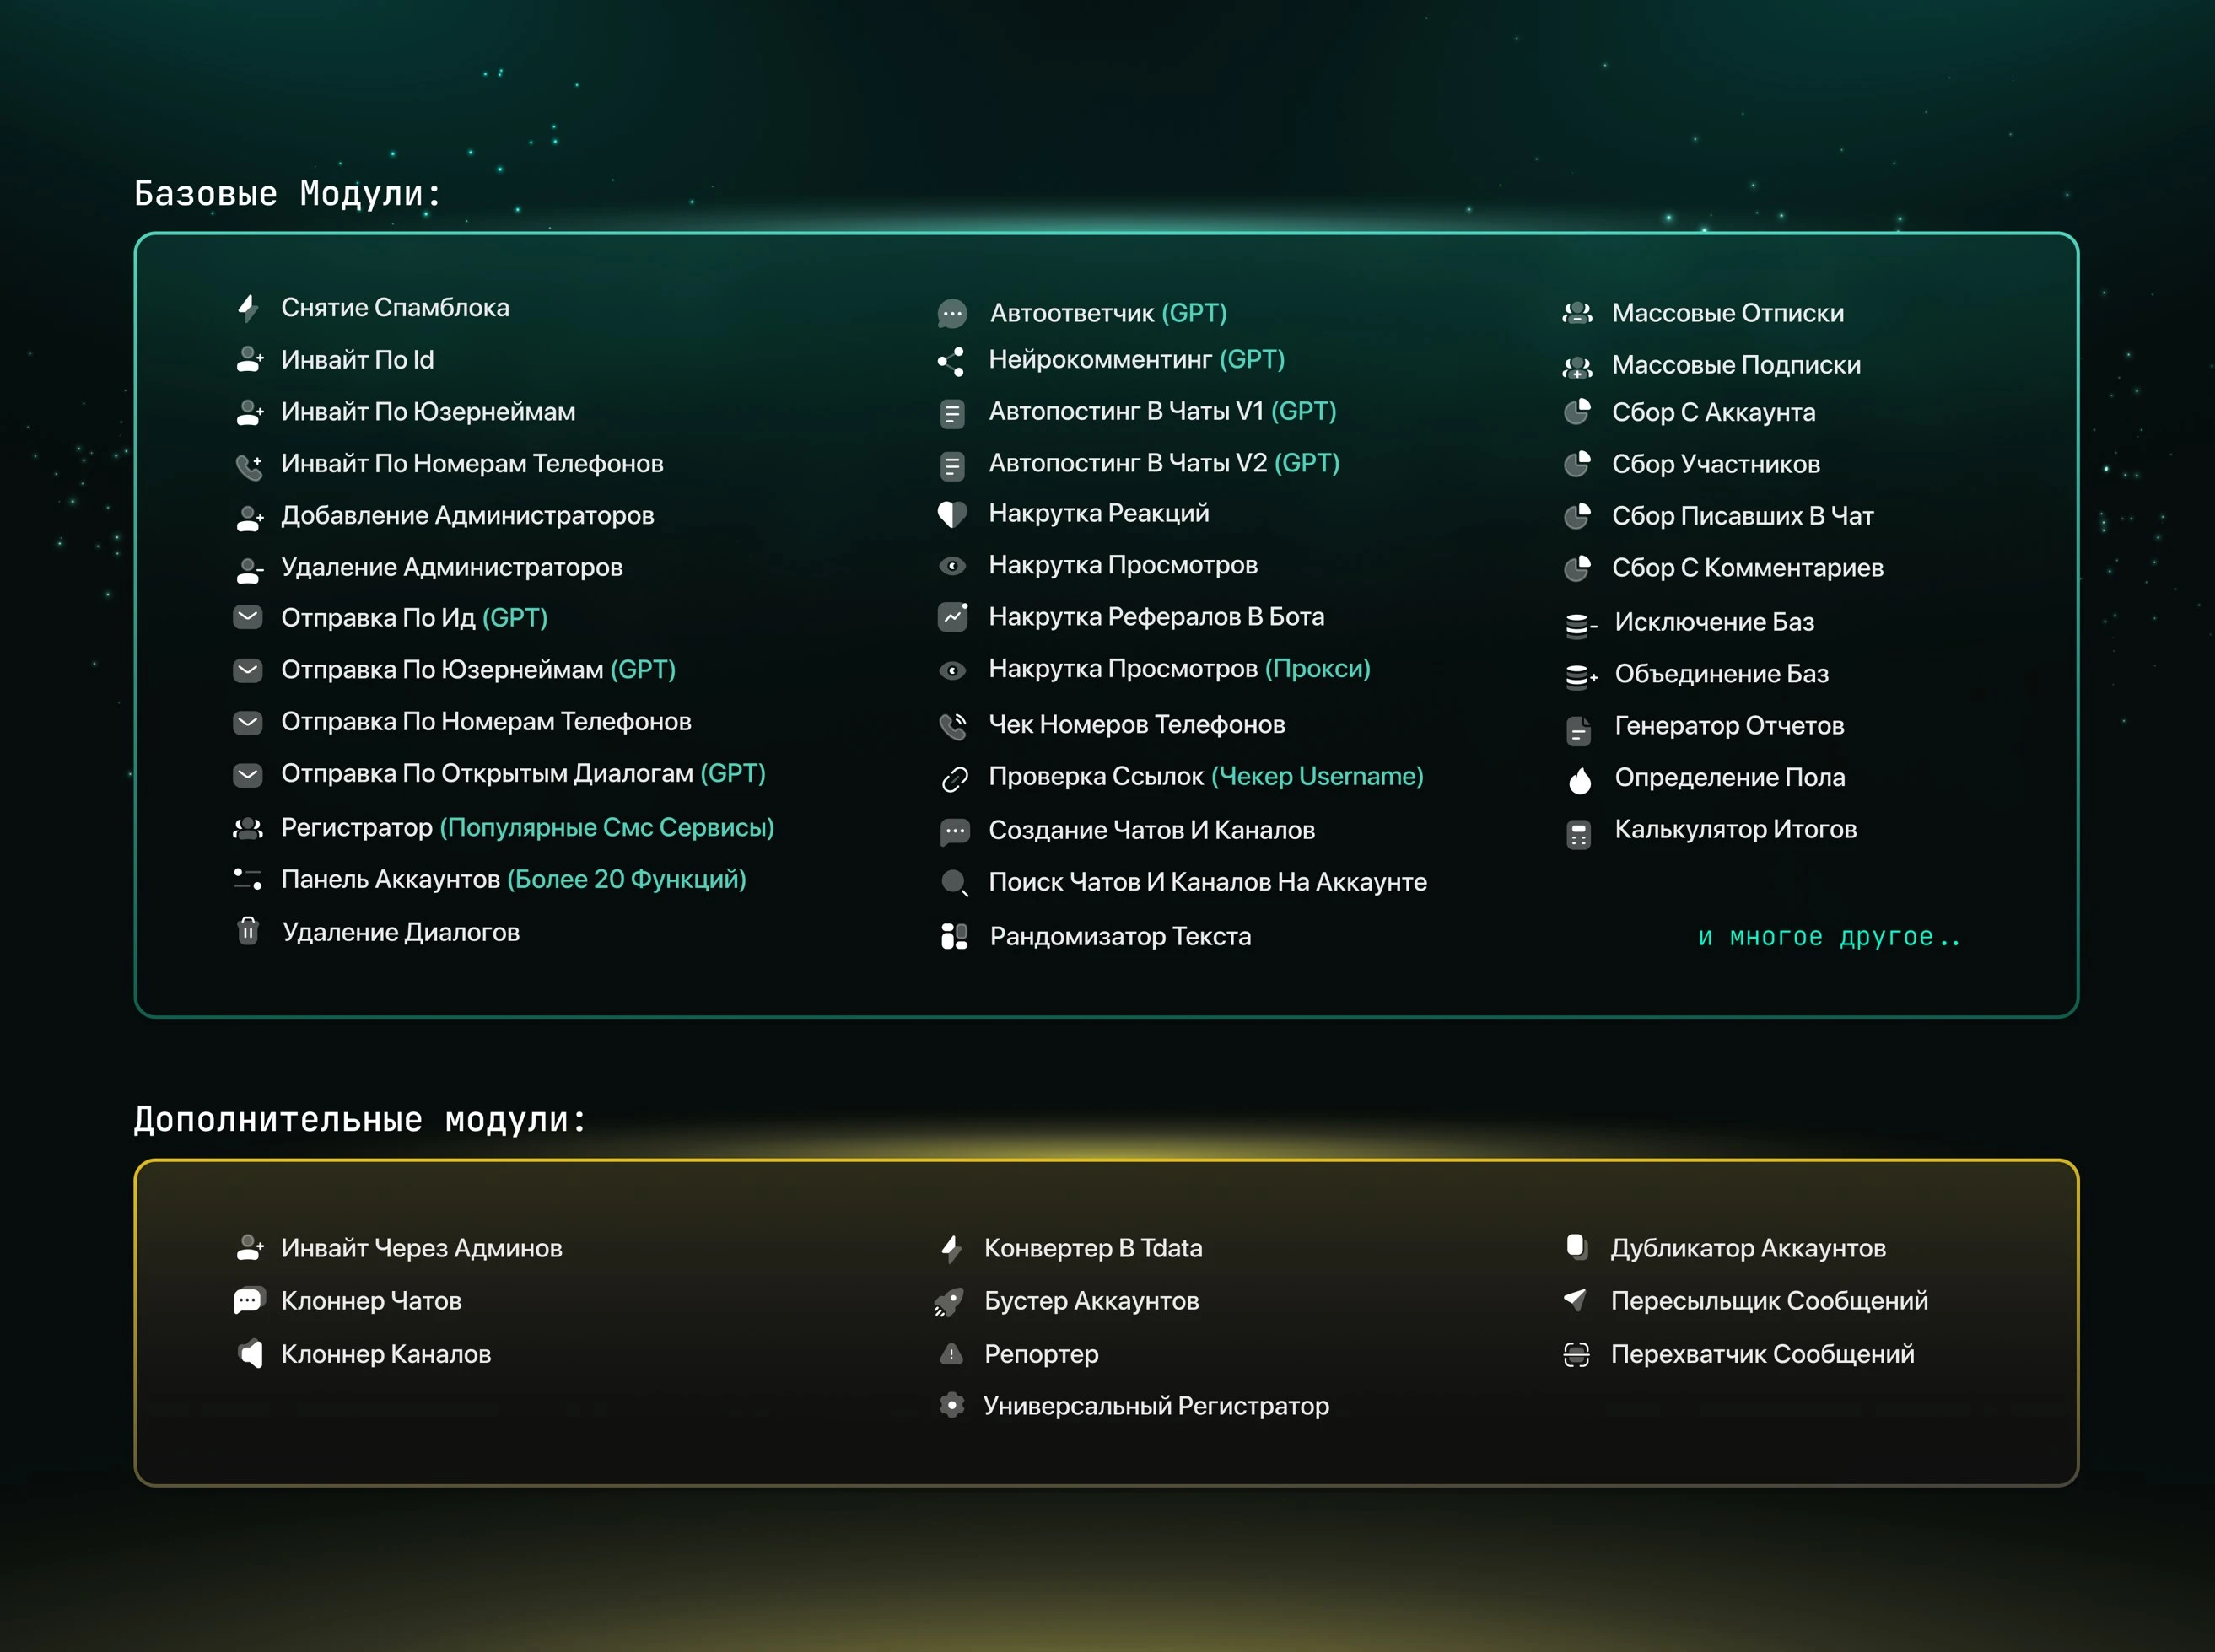This screenshot has width=2215, height=1652.
Task: Click the trash icon beside Удаление Диалогов
Action: (248, 931)
